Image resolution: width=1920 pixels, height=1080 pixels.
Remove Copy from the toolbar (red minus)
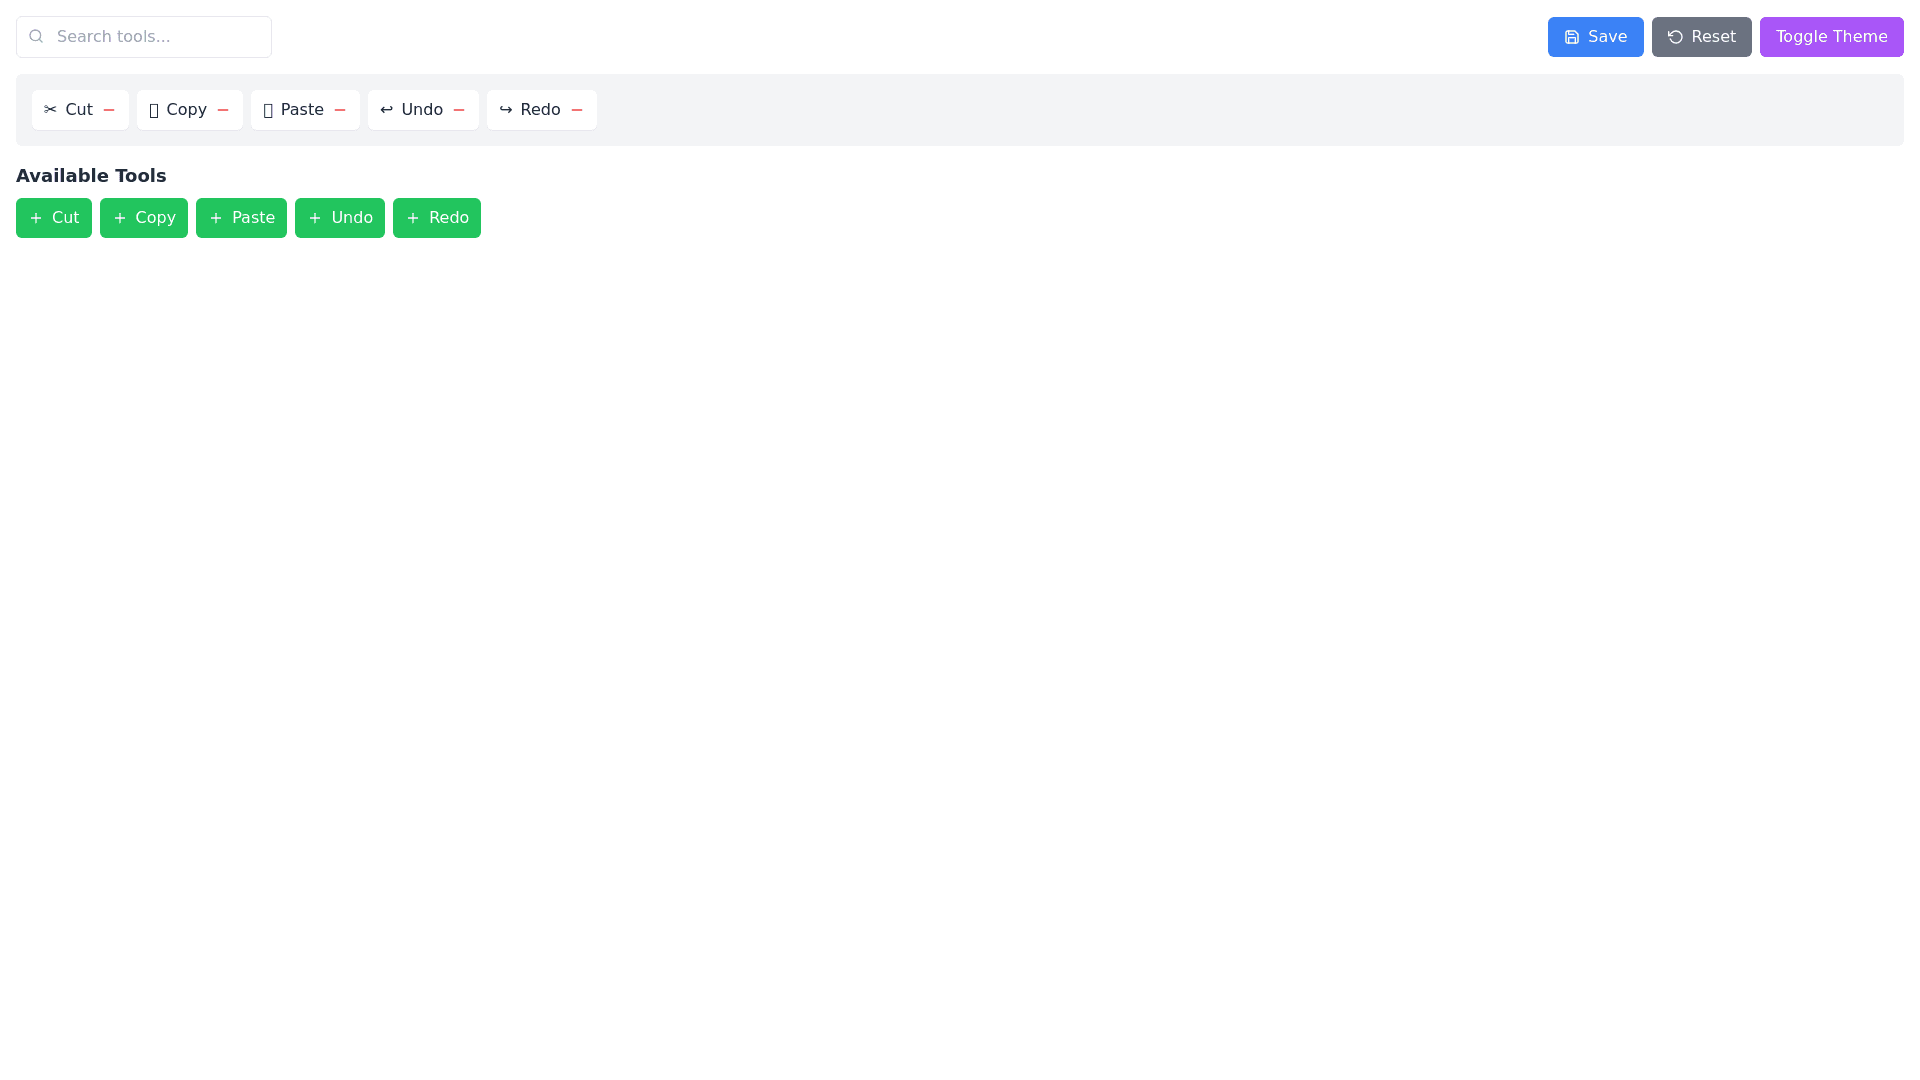[223, 110]
